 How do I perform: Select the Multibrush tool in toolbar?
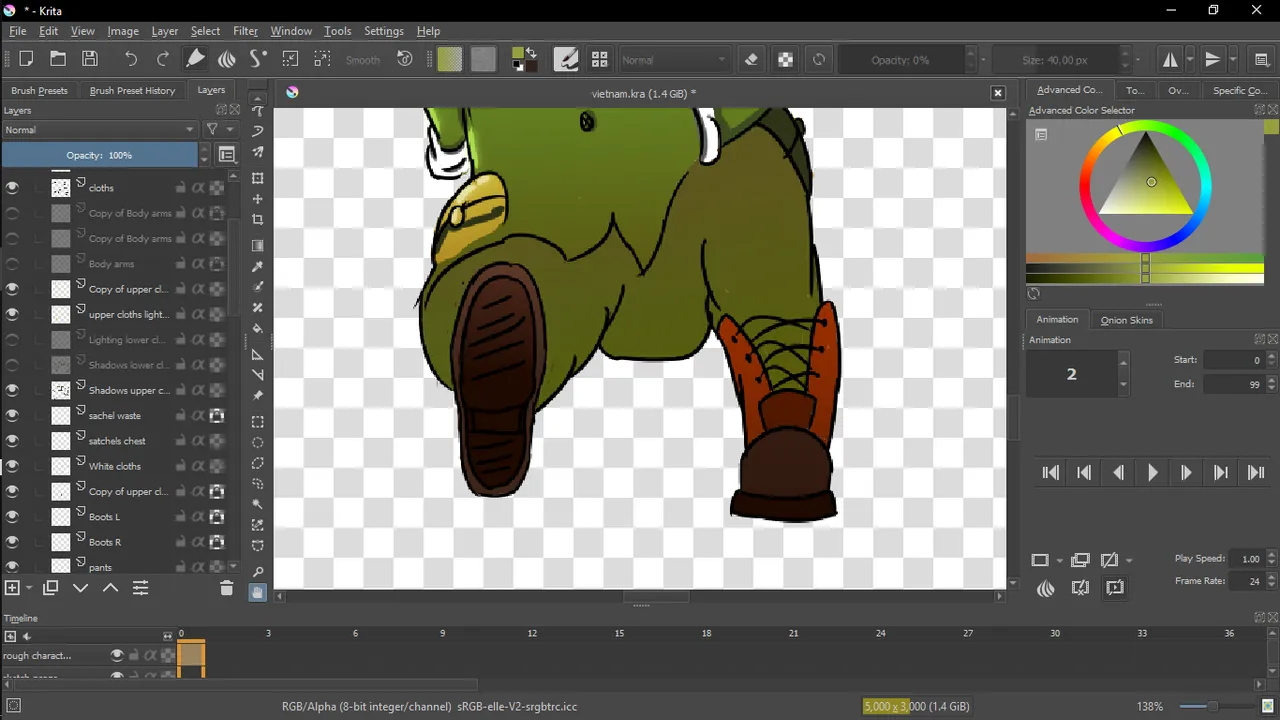click(227, 59)
